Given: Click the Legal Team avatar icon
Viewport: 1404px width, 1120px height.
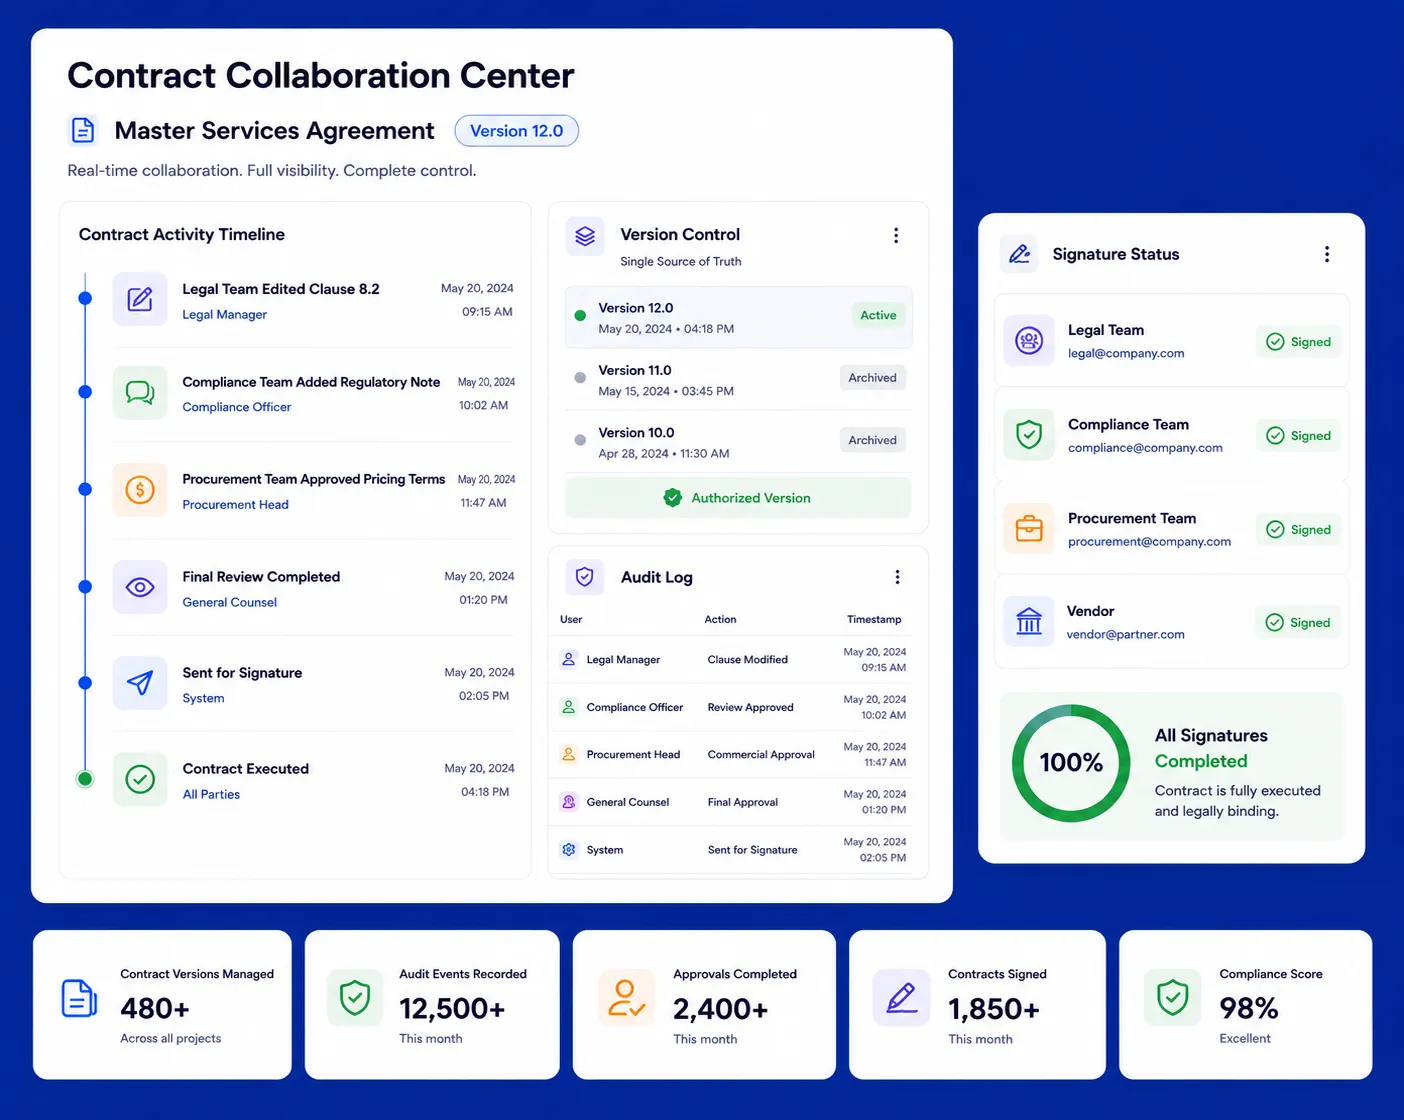Looking at the screenshot, I should [1029, 341].
